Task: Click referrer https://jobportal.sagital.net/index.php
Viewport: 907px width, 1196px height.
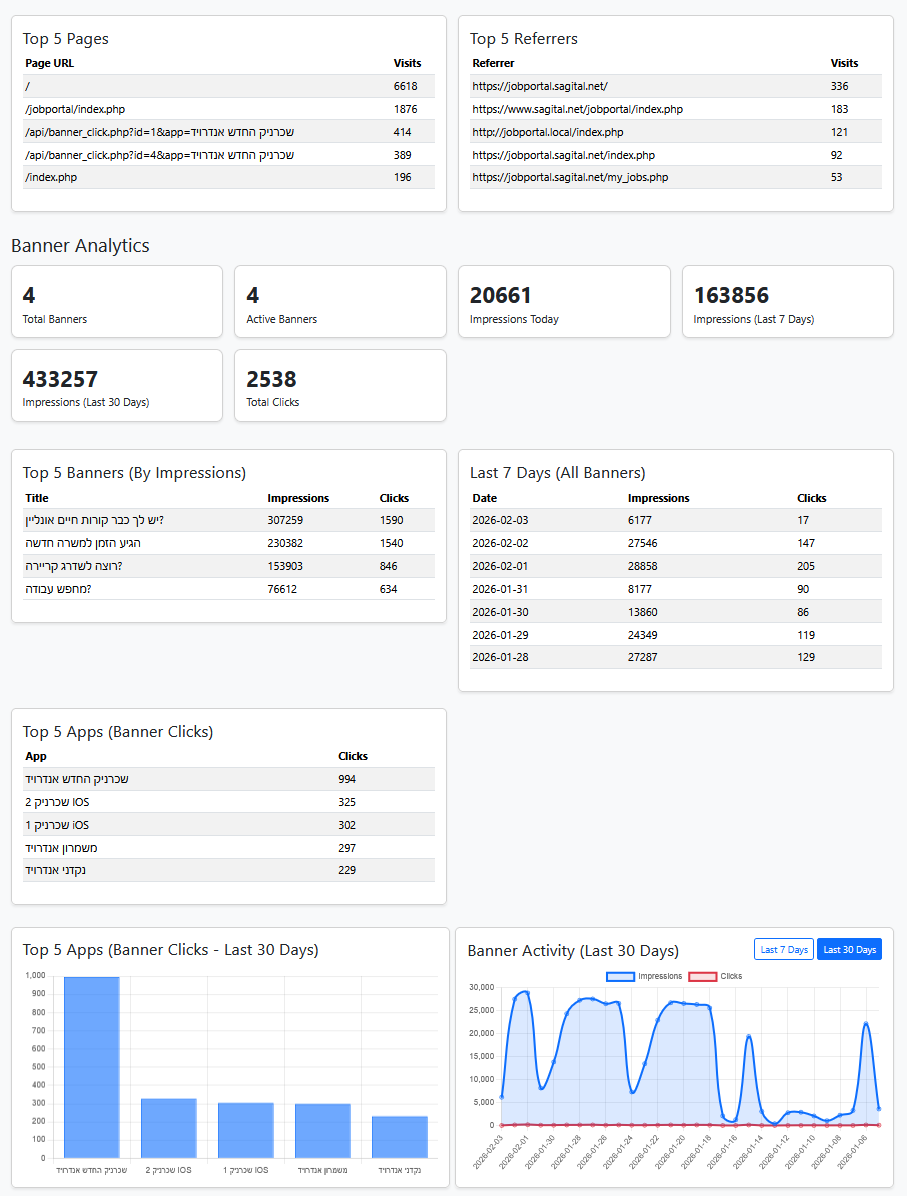Action: pos(564,155)
